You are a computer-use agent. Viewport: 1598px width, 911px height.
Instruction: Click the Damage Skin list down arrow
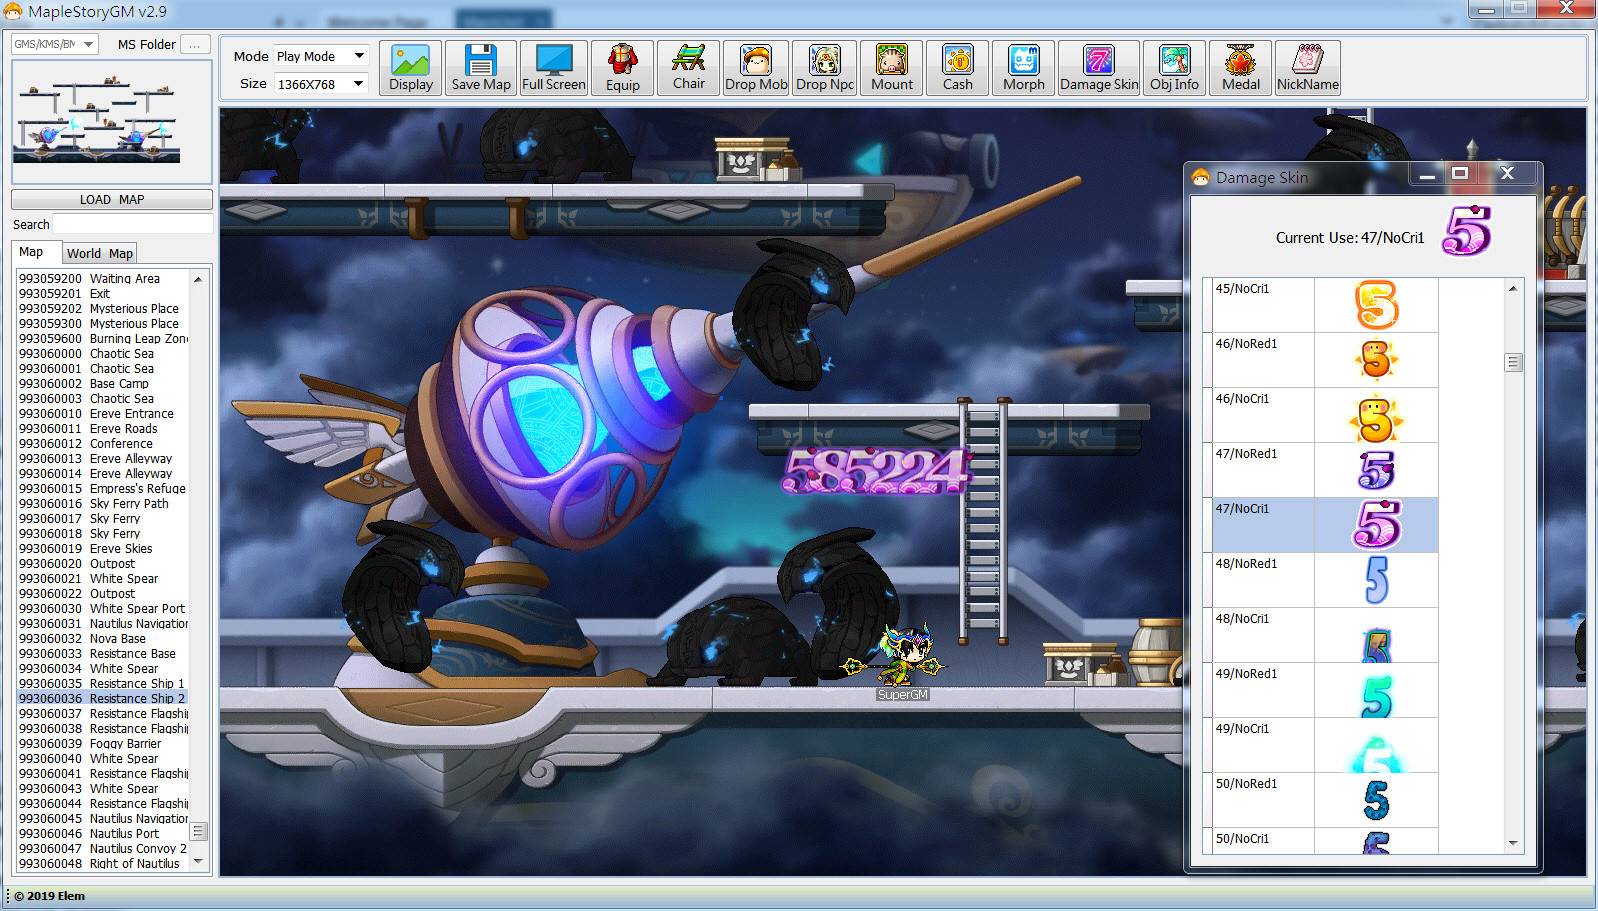(x=1513, y=842)
